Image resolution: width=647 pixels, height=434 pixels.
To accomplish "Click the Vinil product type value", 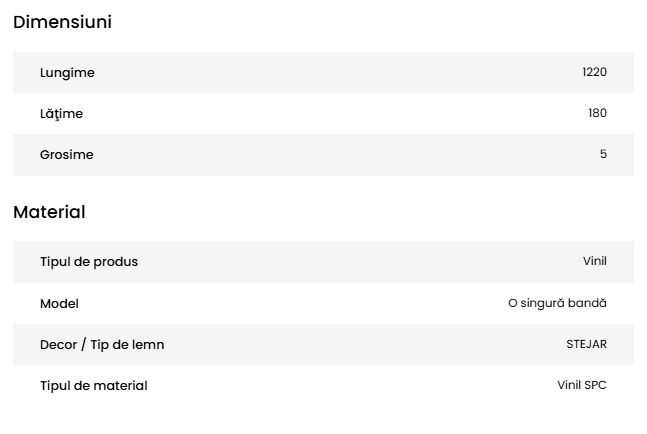I will [594, 261].
